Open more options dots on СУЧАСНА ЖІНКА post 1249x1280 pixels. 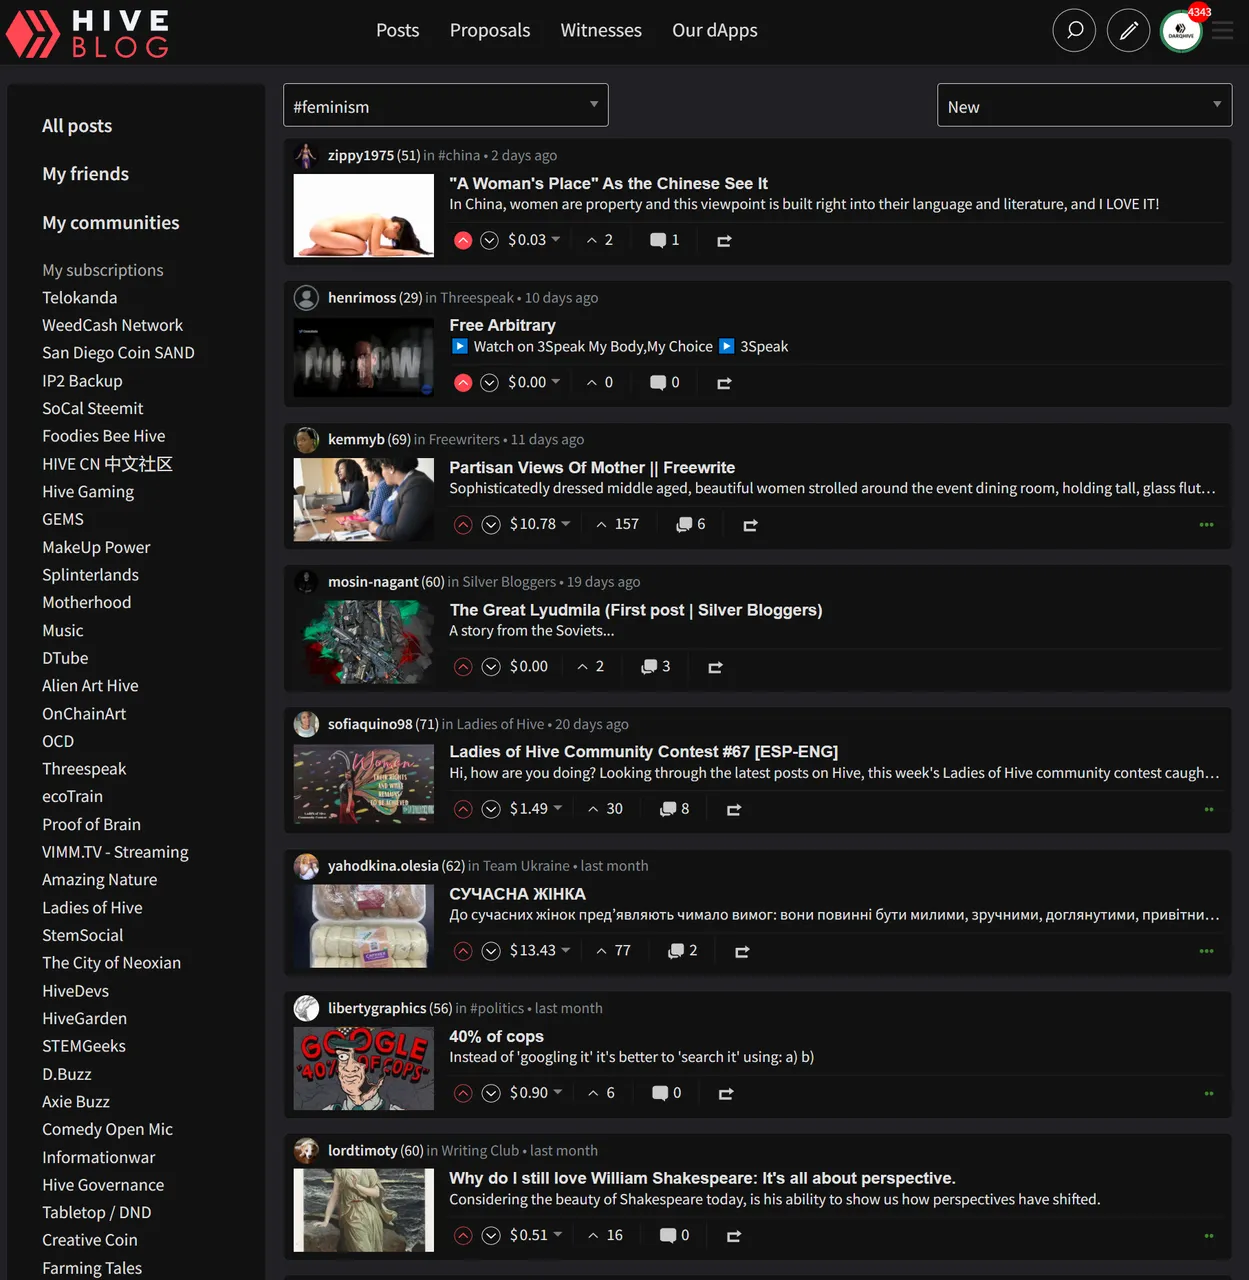[x=1207, y=951]
